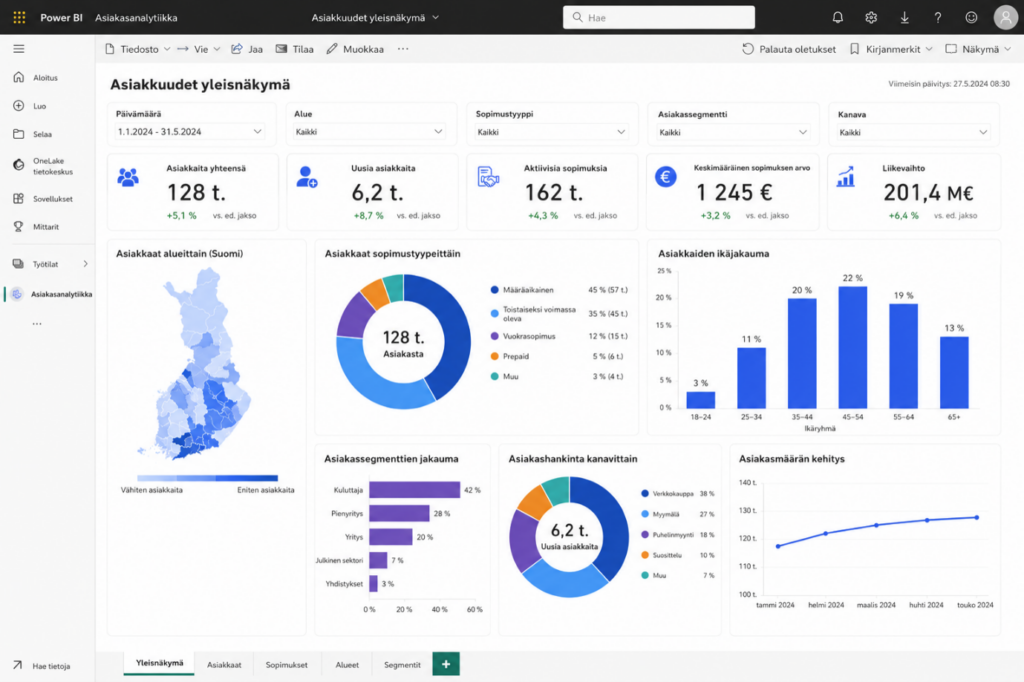Expand the Päivämäärä date range dropdown
The width and height of the screenshot is (1024, 682).
click(x=189, y=132)
